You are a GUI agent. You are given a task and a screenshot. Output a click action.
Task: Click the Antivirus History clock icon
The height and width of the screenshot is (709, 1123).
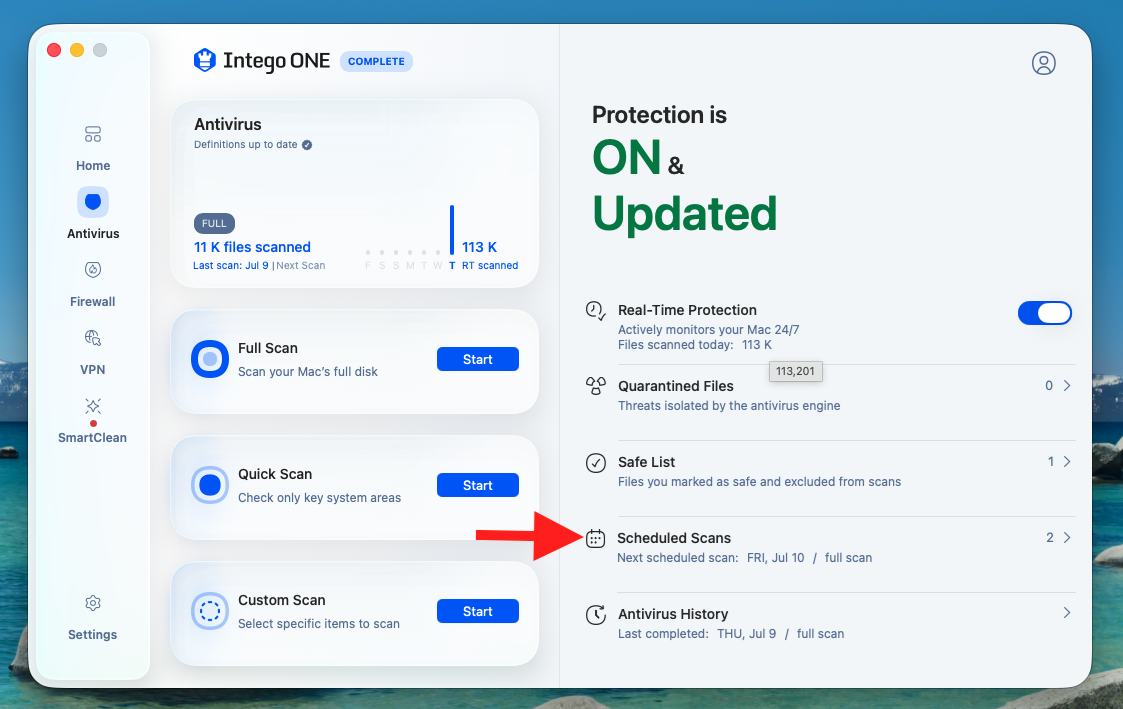595,614
